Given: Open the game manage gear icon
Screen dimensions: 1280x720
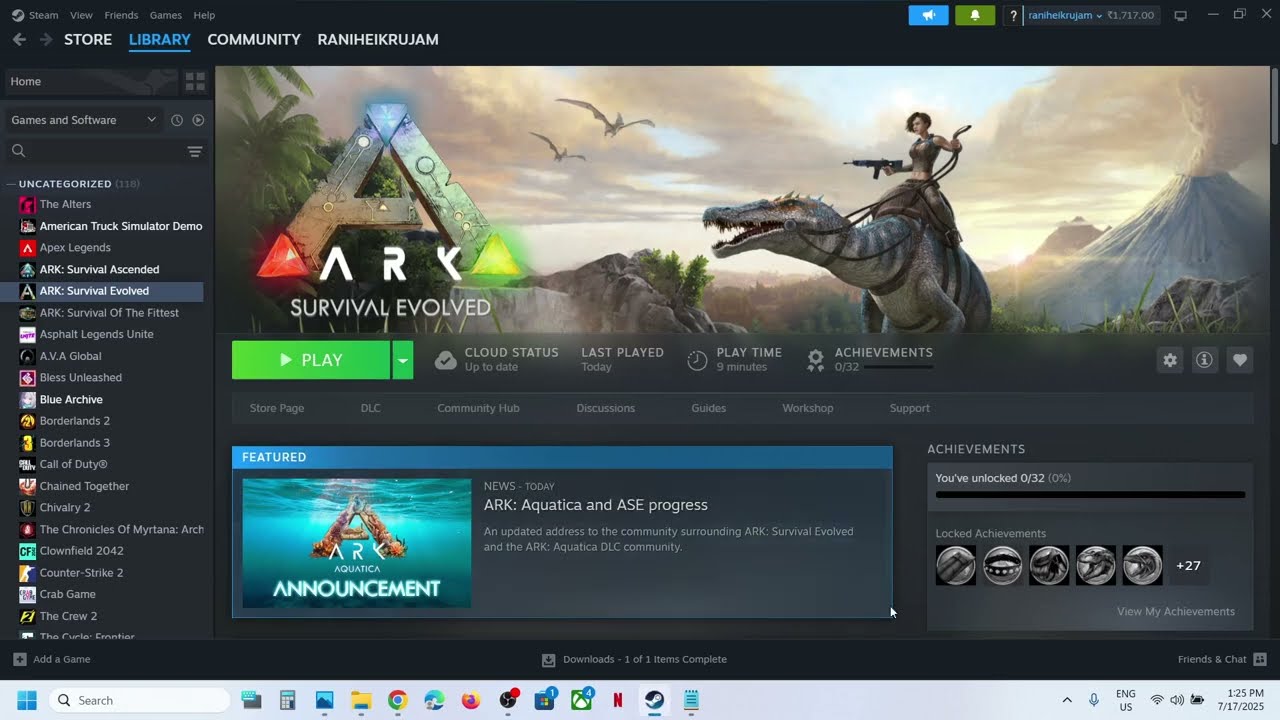Looking at the screenshot, I should tap(1170, 360).
